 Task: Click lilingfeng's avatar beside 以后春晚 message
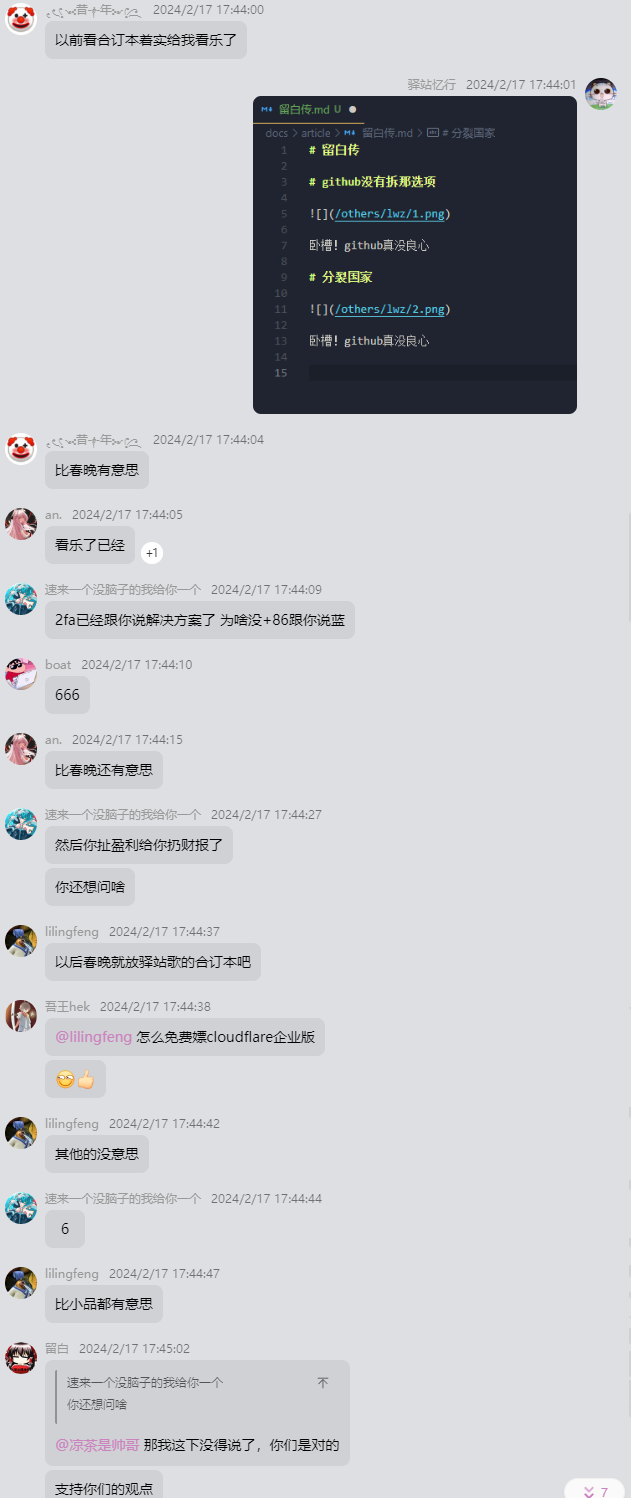pos(21,940)
